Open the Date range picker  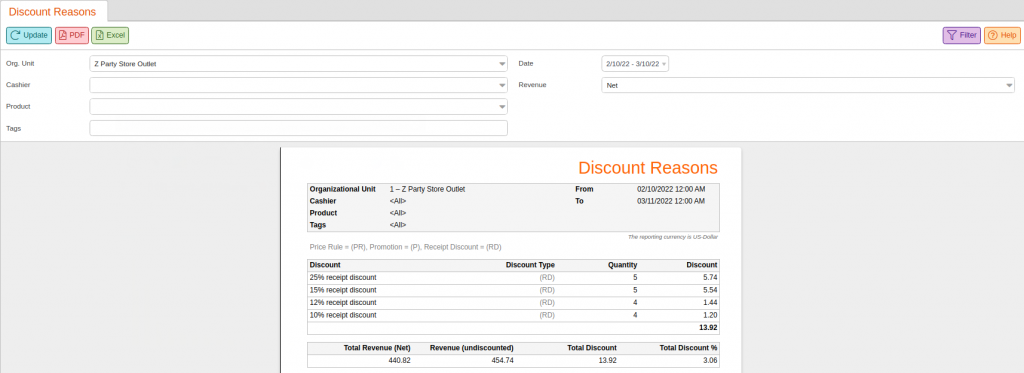635,63
